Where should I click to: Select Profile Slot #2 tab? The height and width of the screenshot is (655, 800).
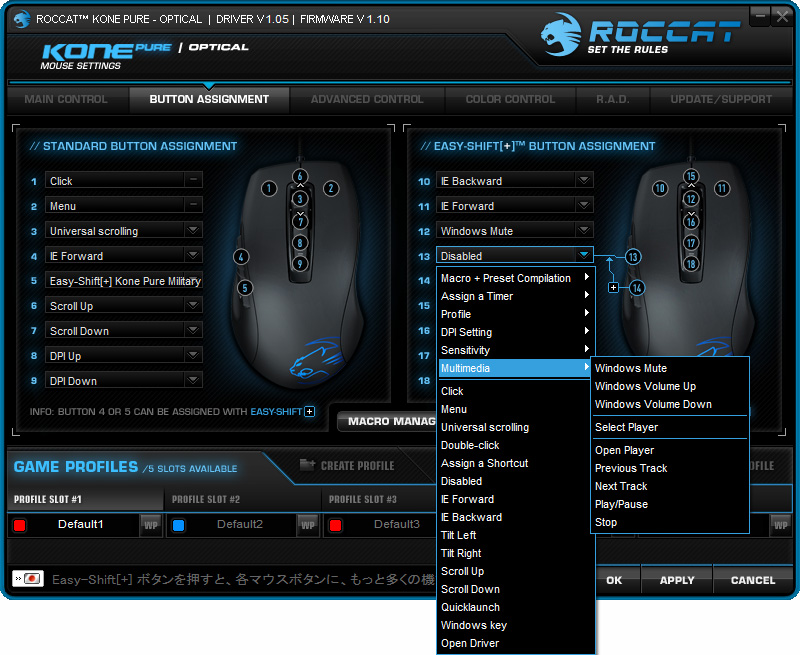[x=242, y=499]
